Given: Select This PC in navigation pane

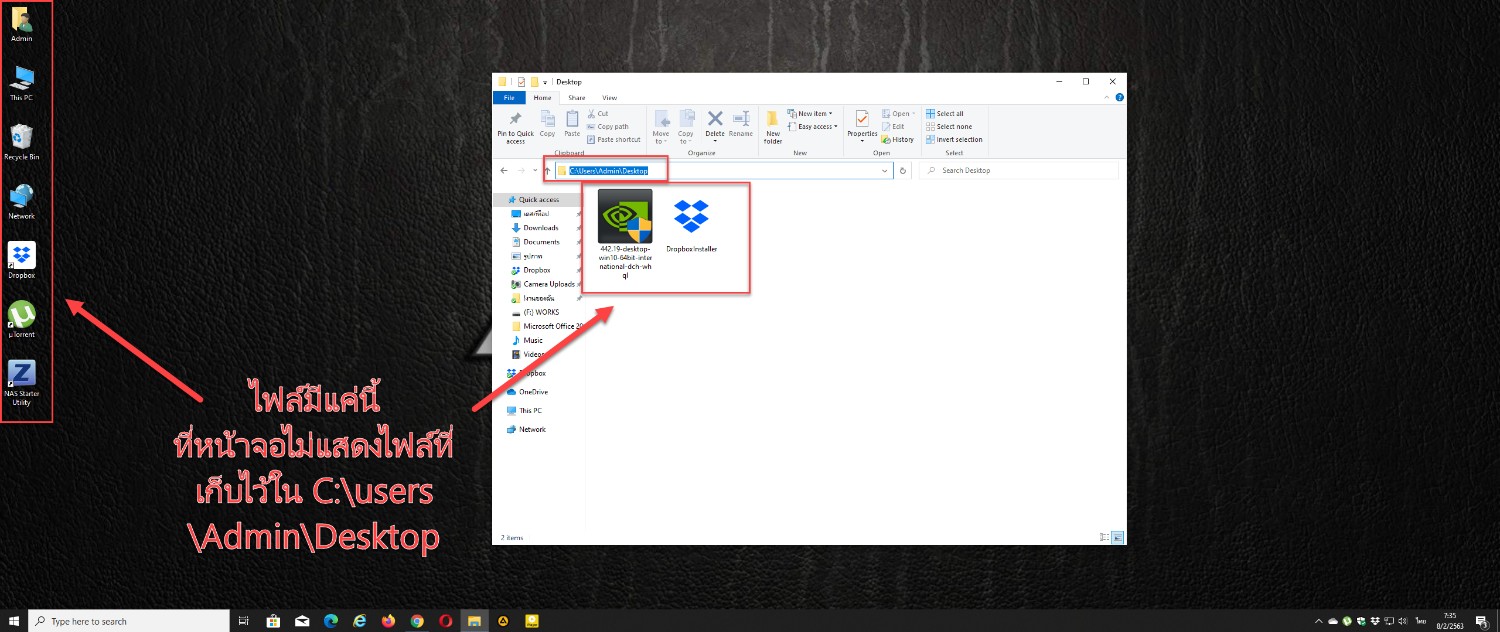Looking at the screenshot, I should point(530,410).
